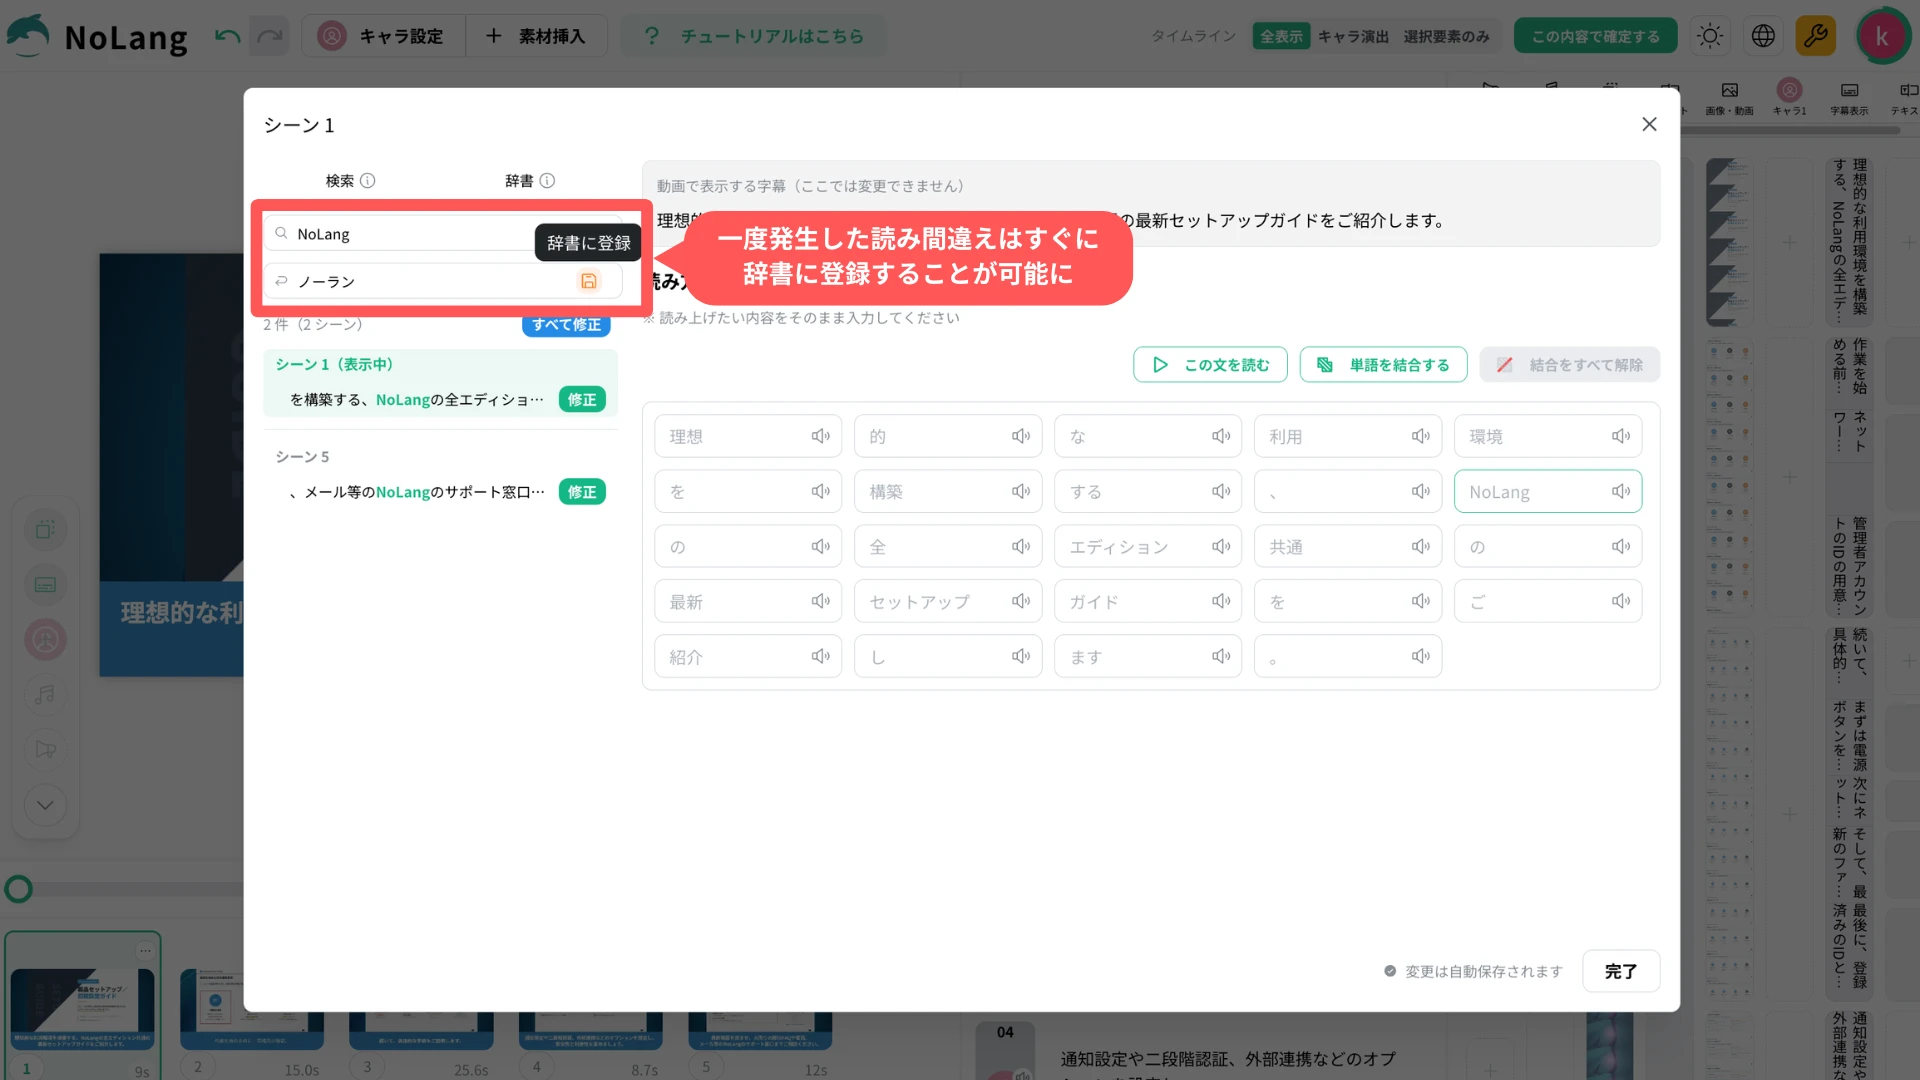Click この内容で確定する confirm button
The height and width of the screenshot is (1080, 1920).
click(1595, 36)
